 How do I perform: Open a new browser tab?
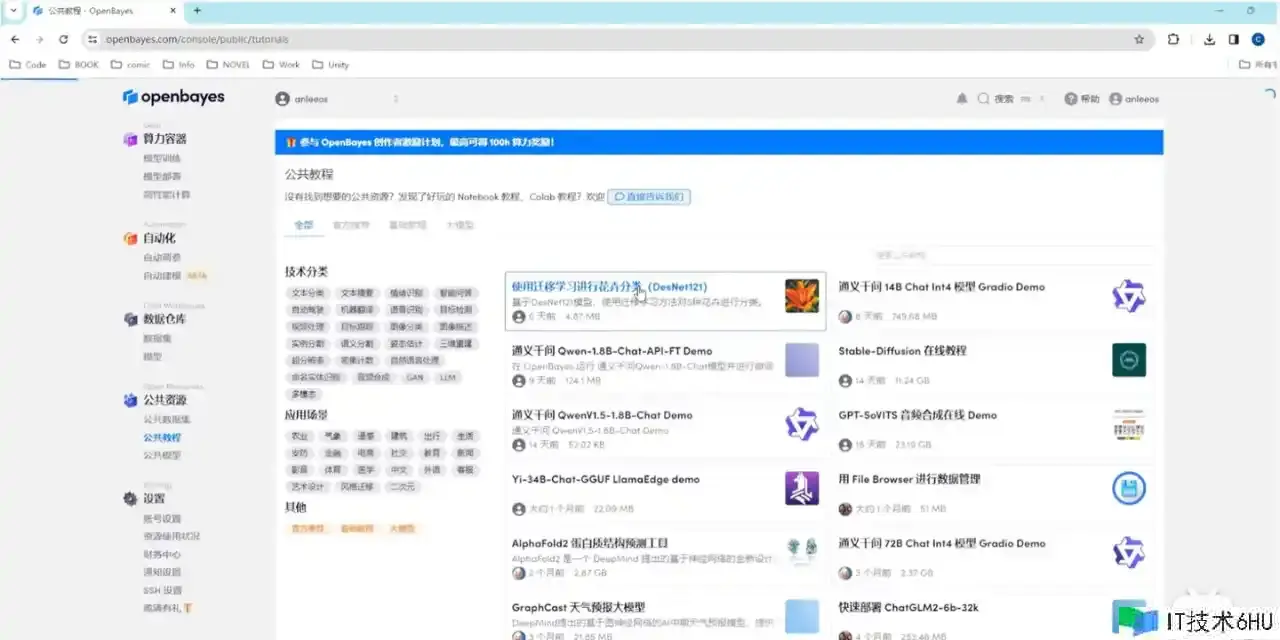tap(197, 10)
